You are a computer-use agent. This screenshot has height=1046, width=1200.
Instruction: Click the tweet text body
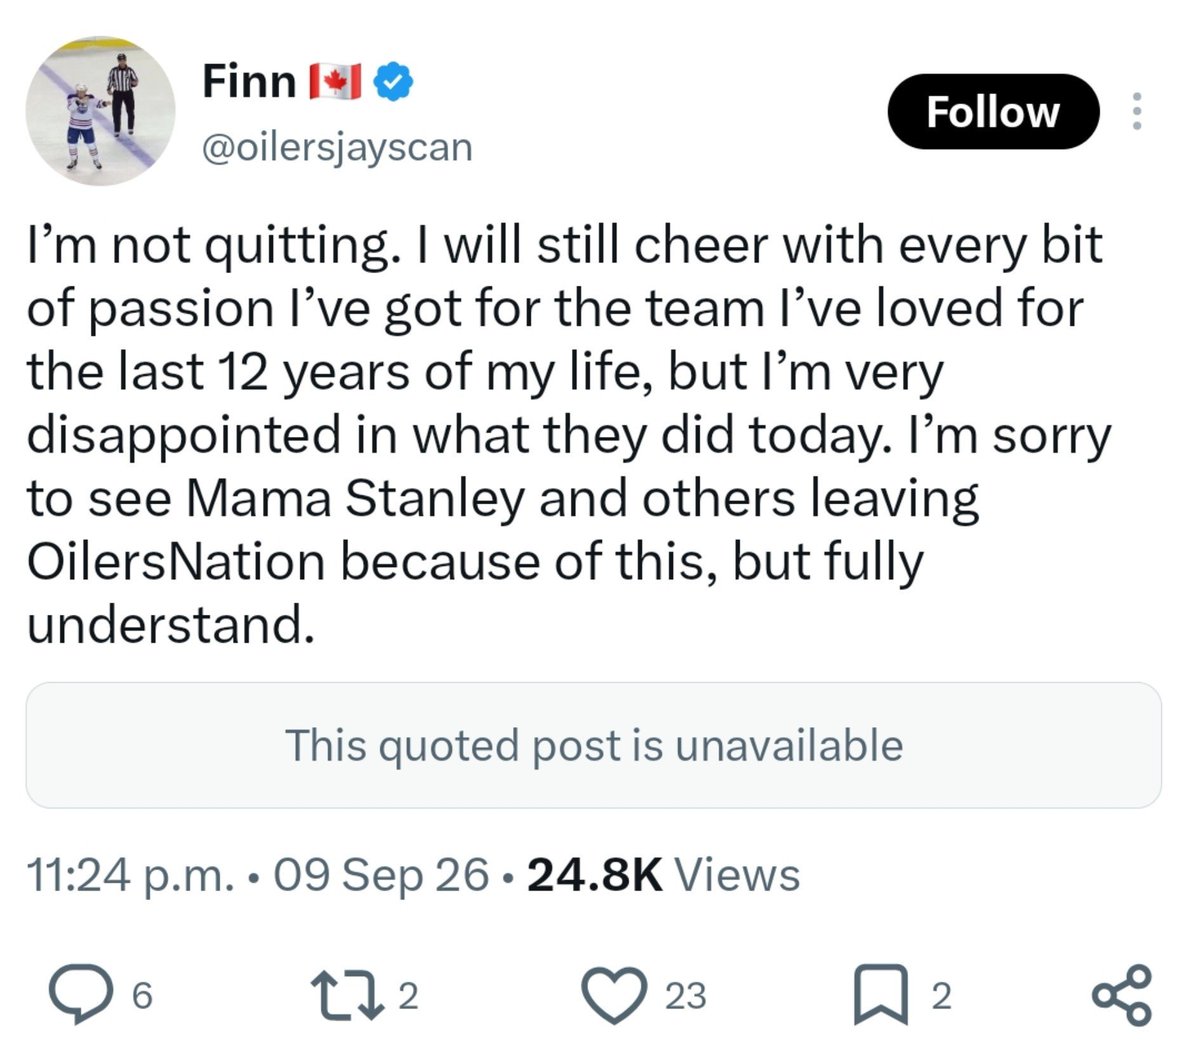click(570, 435)
